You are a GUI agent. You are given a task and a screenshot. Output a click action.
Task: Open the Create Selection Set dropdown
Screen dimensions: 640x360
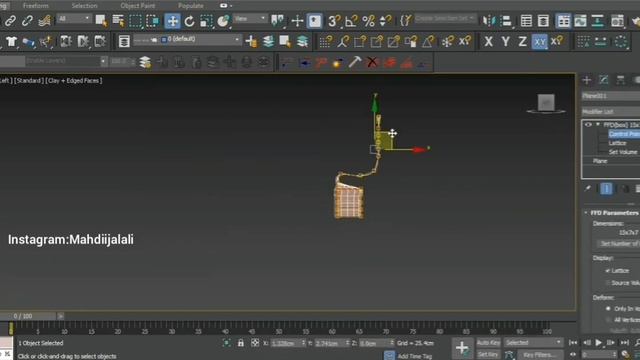pyautogui.click(x=445, y=19)
